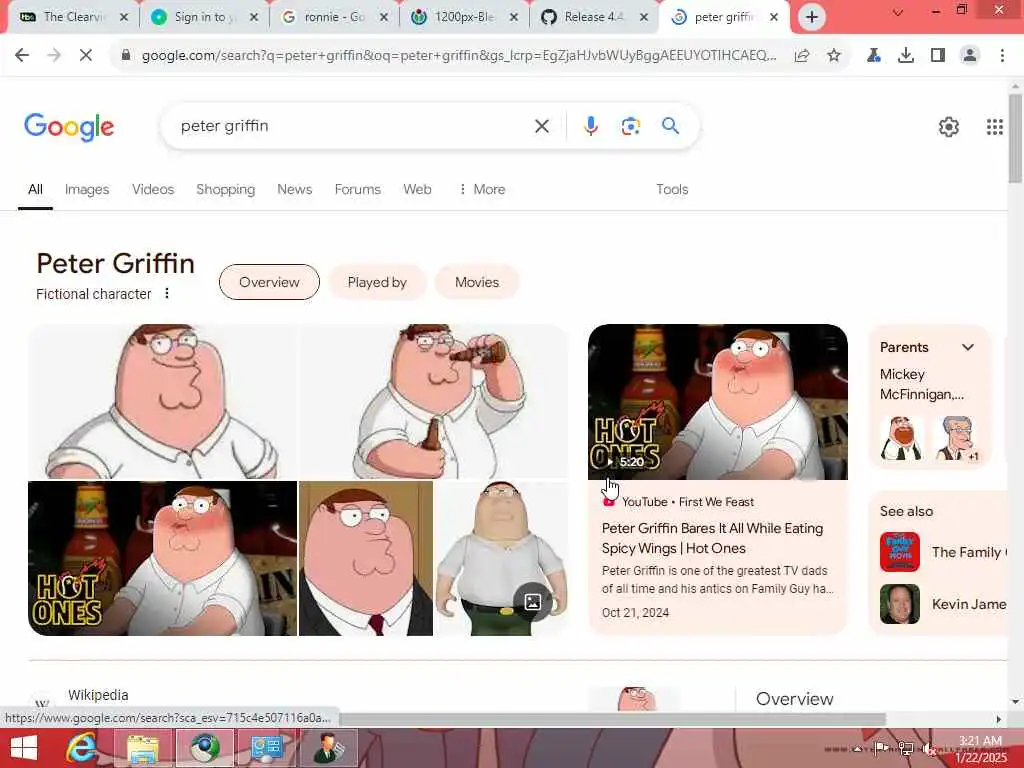This screenshot has width=1024, height=768.
Task: Go back to the previous page
Action: (22, 56)
